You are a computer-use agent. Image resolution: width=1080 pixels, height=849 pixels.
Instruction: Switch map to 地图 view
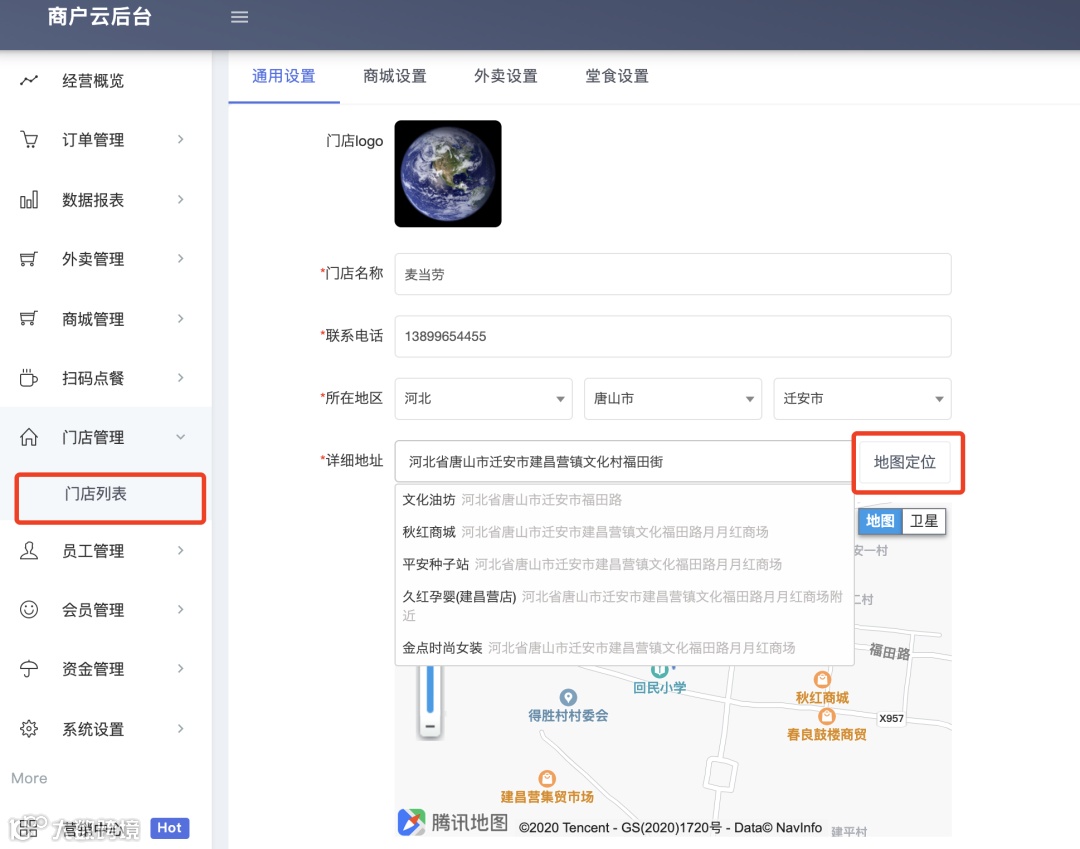click(880, 521)
